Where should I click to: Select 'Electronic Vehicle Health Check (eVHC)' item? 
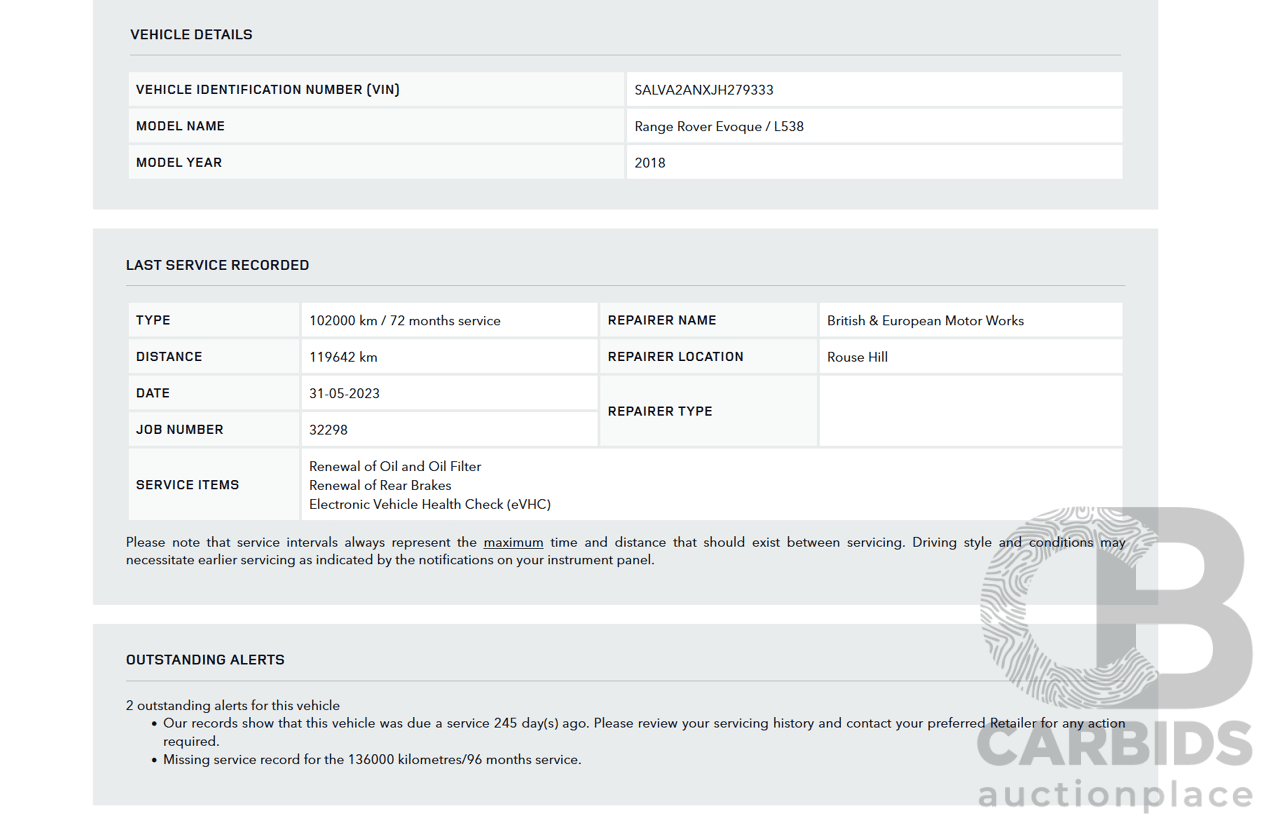[x=430, y=505]
